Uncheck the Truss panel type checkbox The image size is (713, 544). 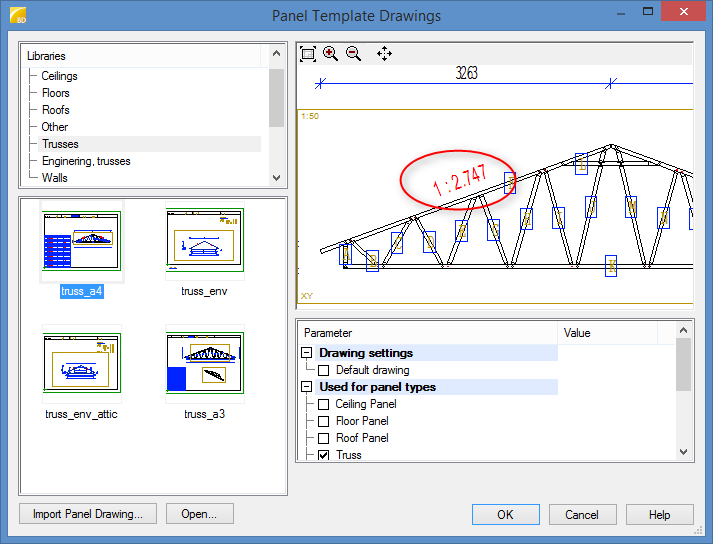(x=324, y=455)
